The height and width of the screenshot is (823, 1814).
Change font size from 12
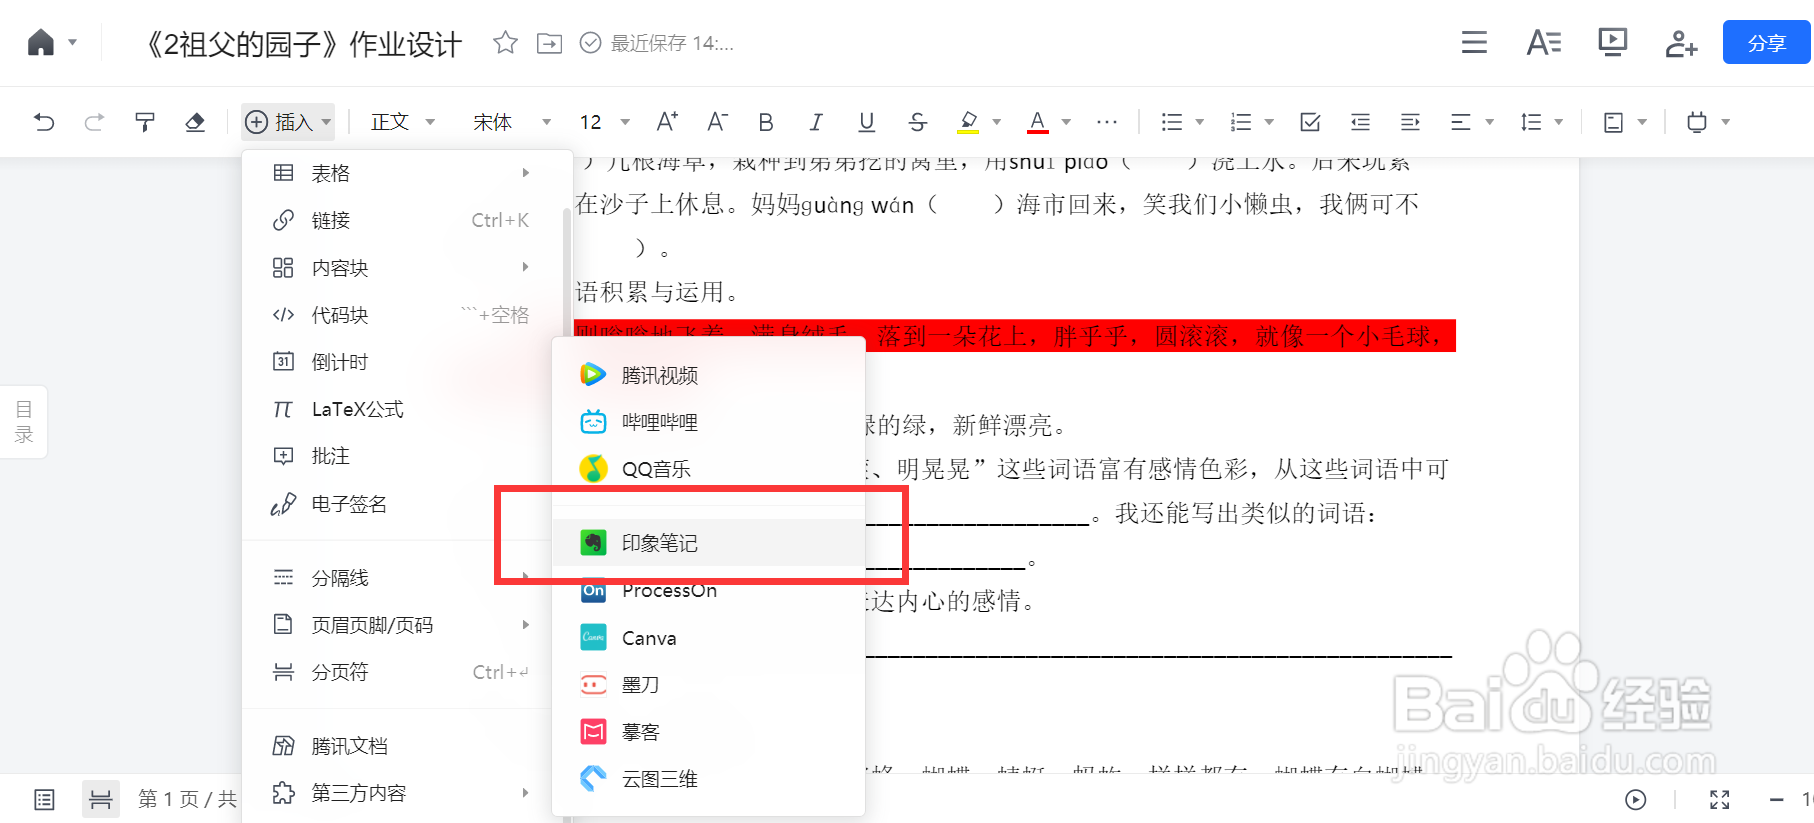coord(604,122)
